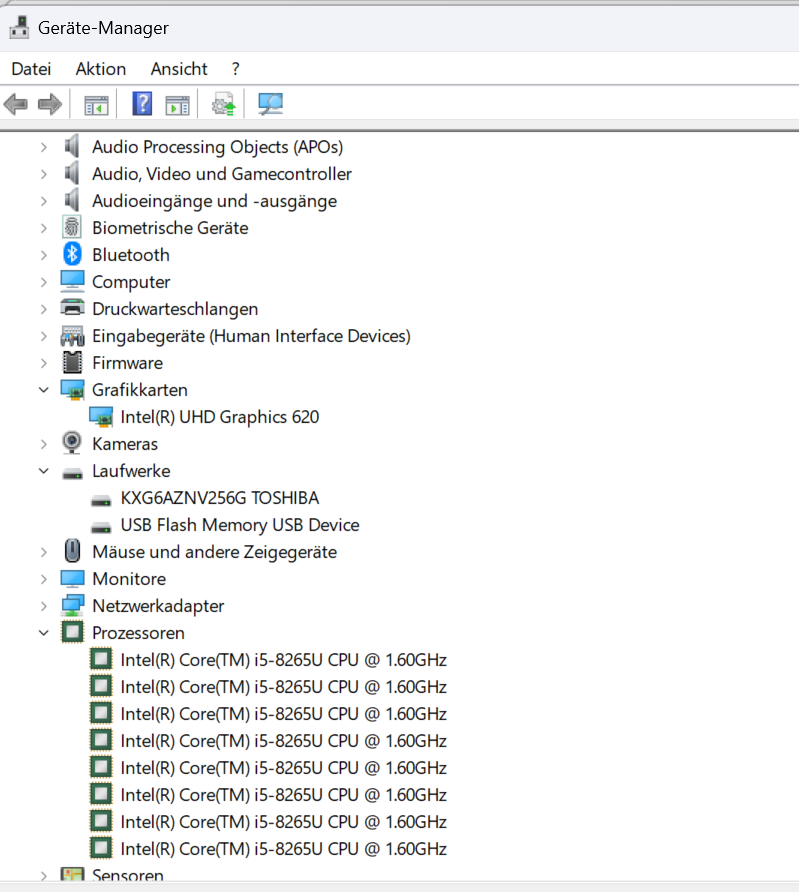The height and width of the screenshot is (892, 799).
Task: Collapse the Prozessoren category
Action: (44, 633)
